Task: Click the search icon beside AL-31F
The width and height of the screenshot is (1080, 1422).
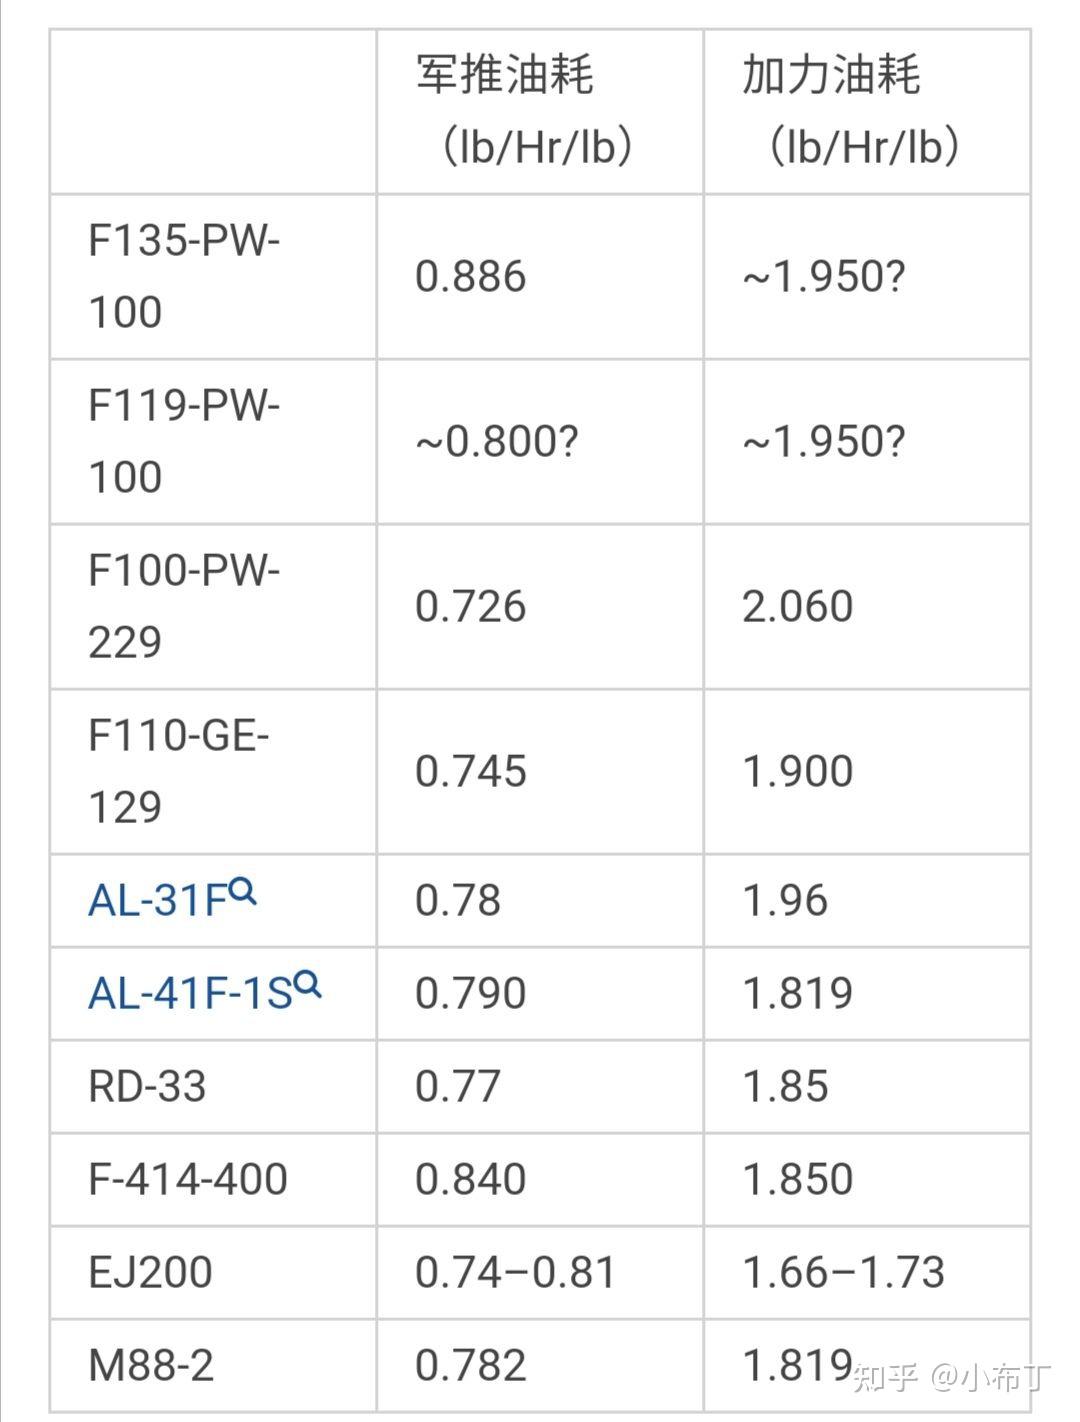Action: tap(243, 890)
